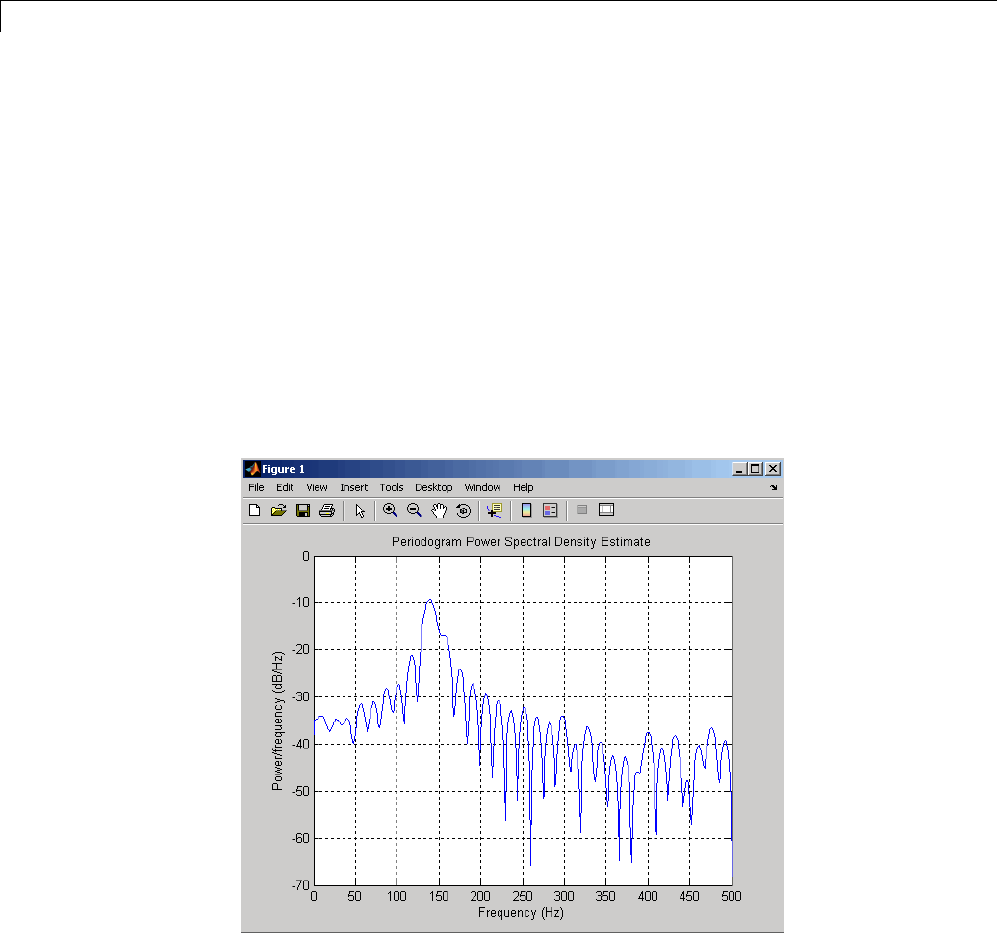
Task: Close the Figure 1 window
Action: 773,469
